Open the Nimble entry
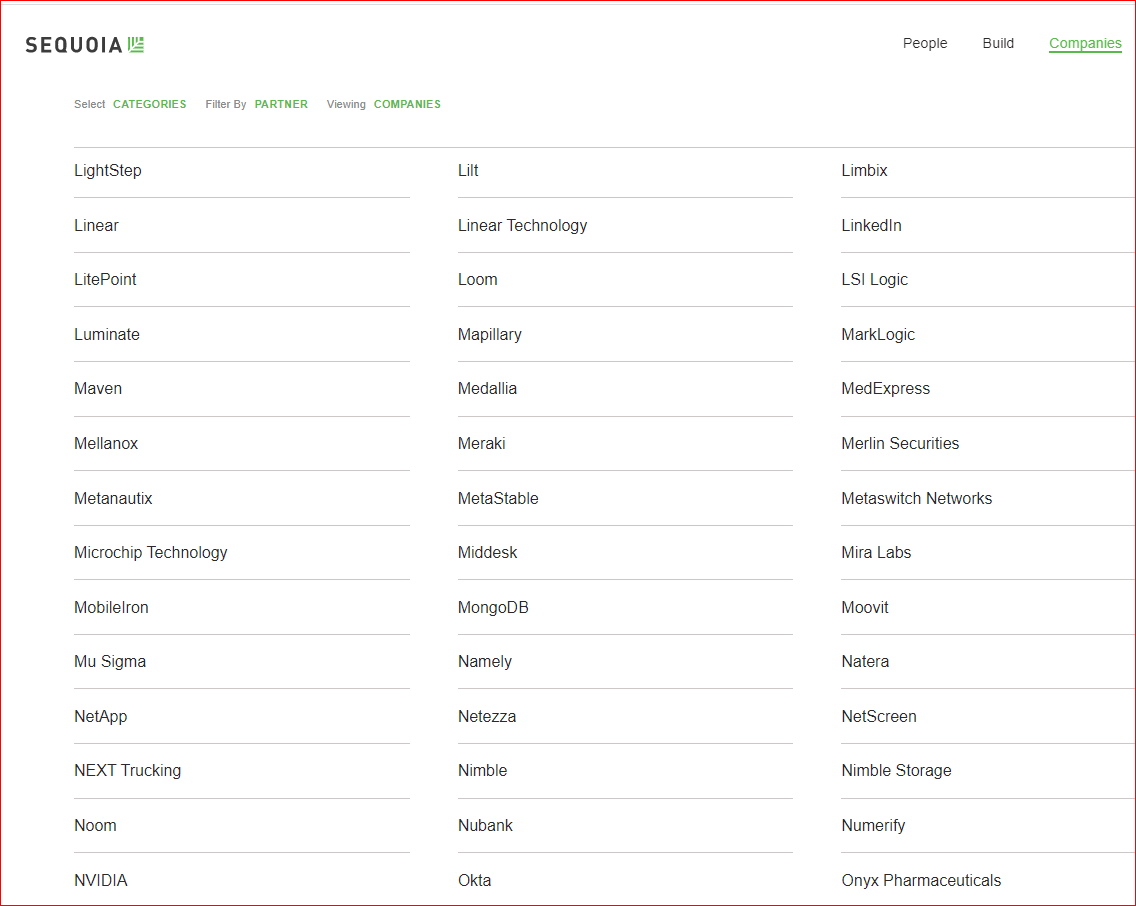Image resolution: width=1136 pixels, height=906 pixels. click(483, 771)
